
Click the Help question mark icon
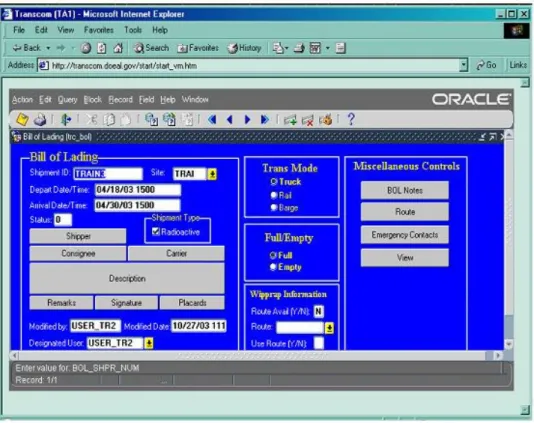[x=351, y=120]
